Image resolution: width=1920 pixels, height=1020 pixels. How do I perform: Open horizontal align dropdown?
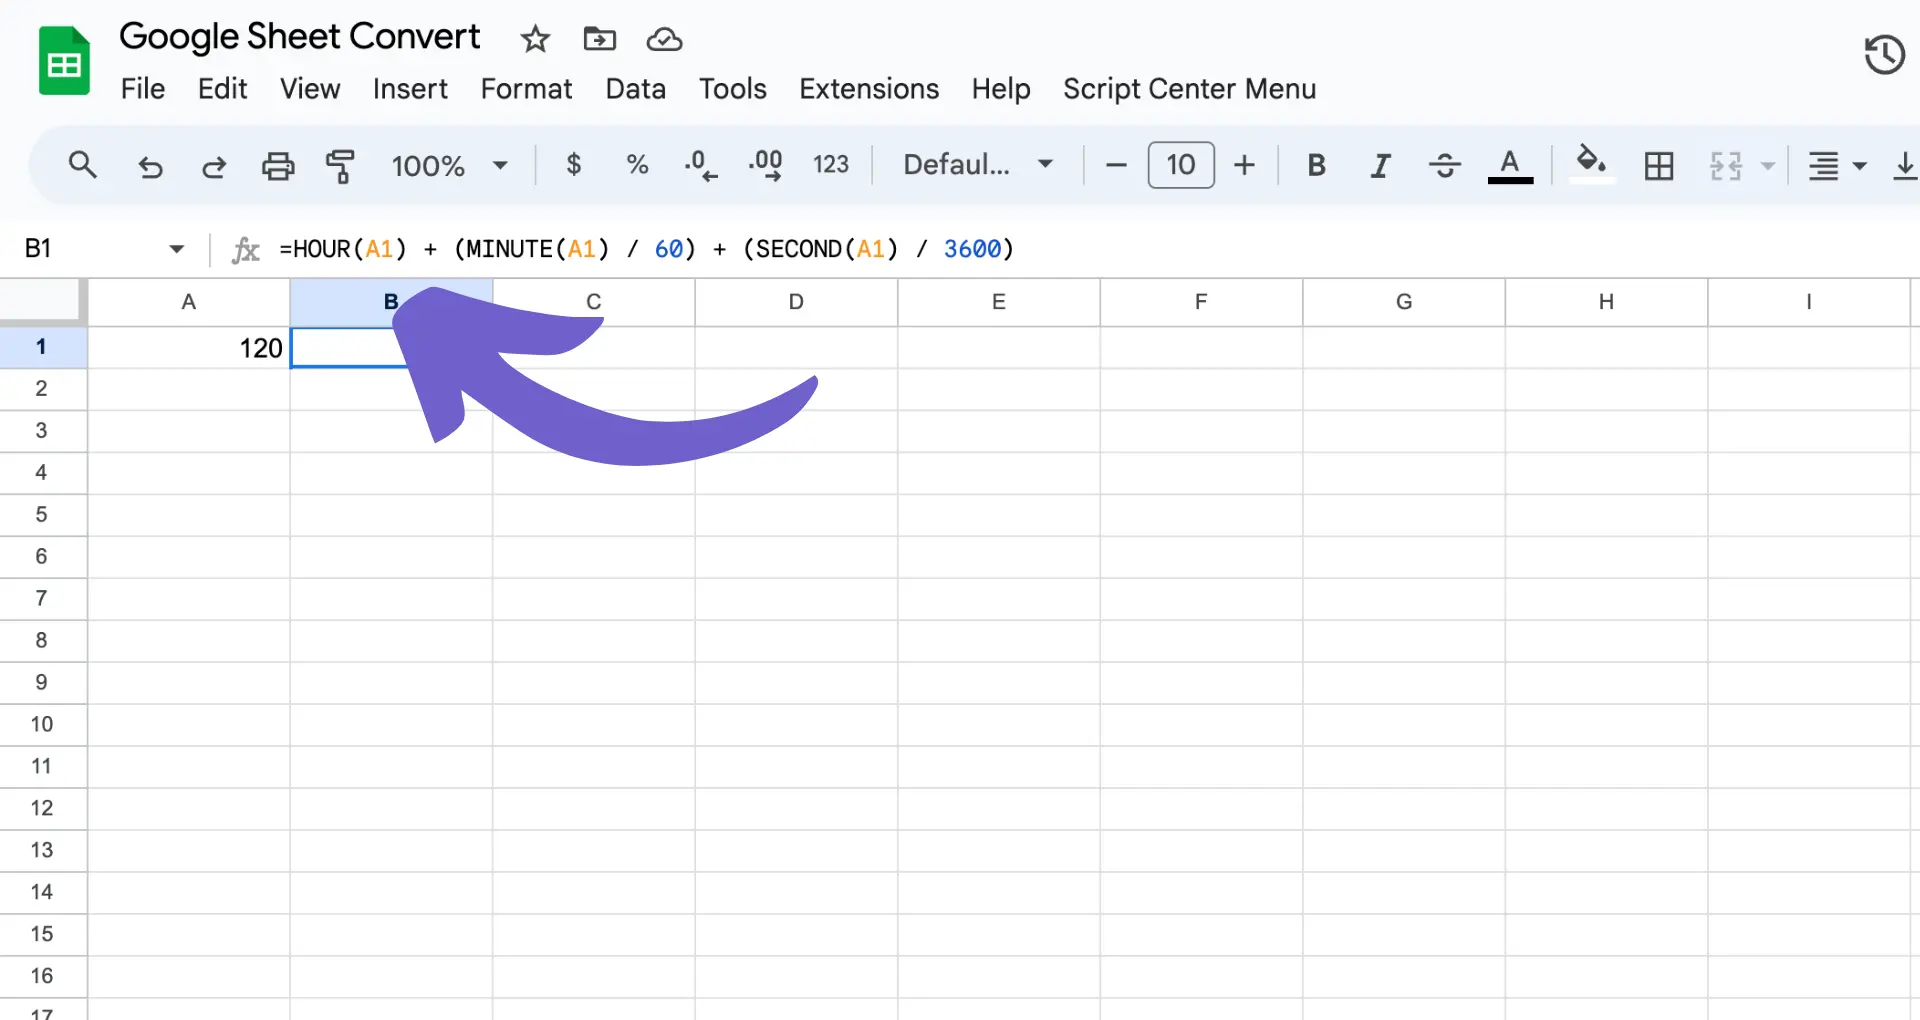(1836, 166)
